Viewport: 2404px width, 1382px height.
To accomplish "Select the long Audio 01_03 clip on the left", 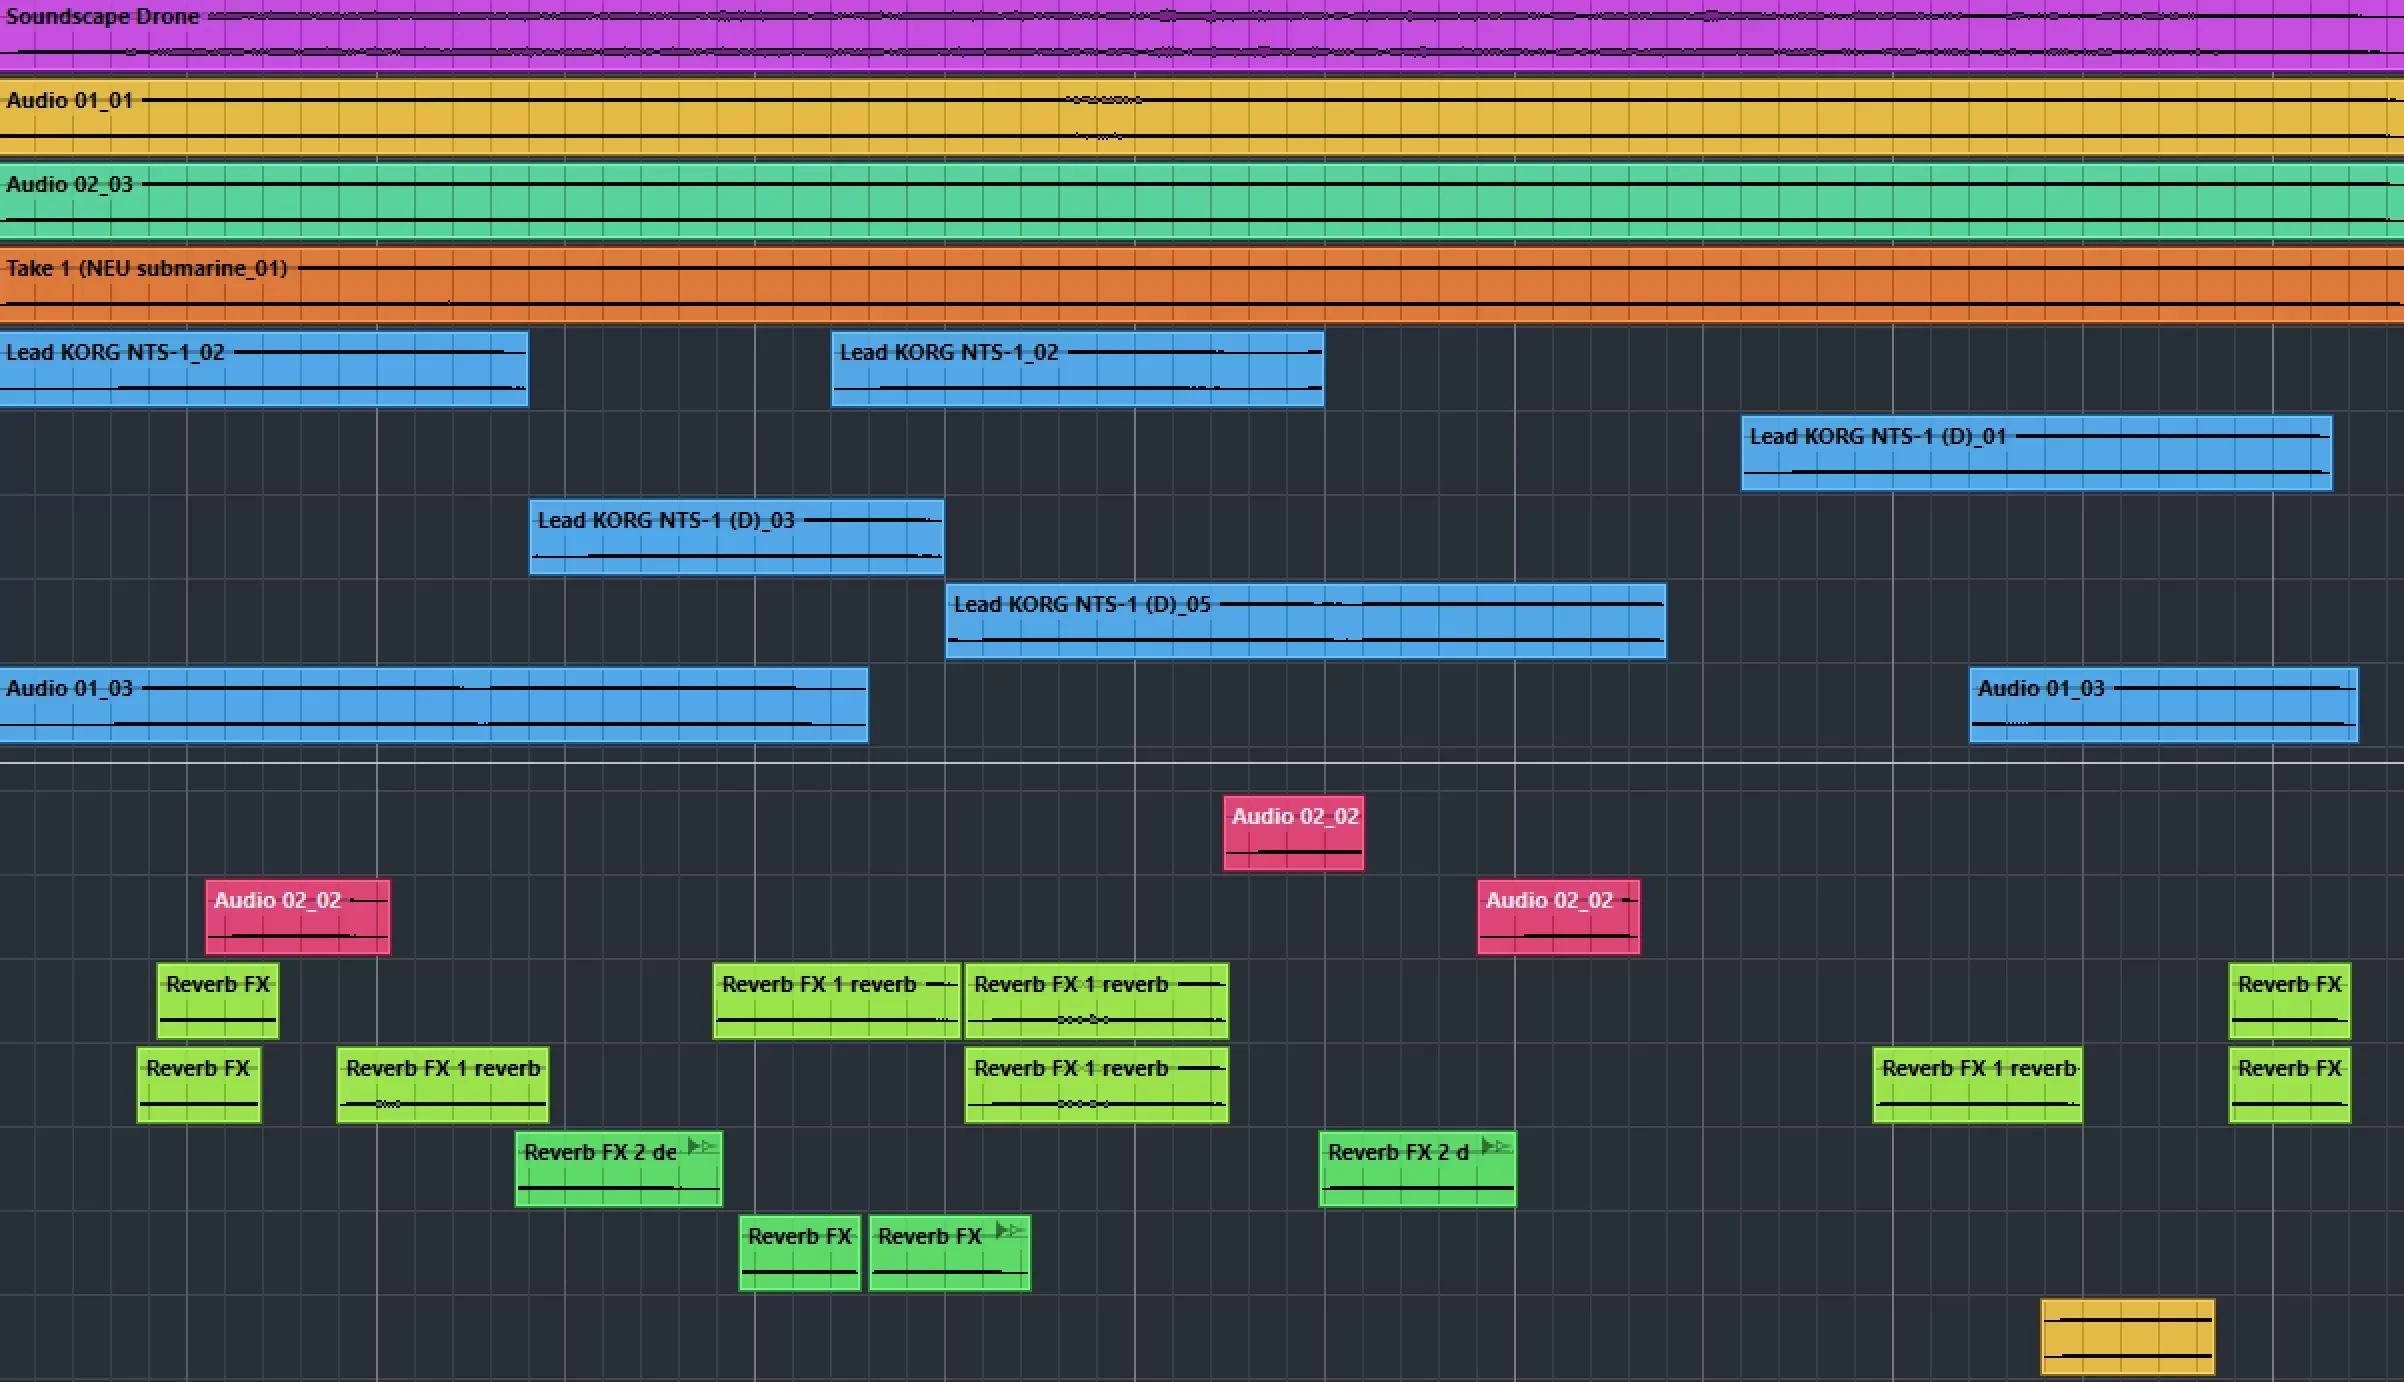I will coord(433,706).
